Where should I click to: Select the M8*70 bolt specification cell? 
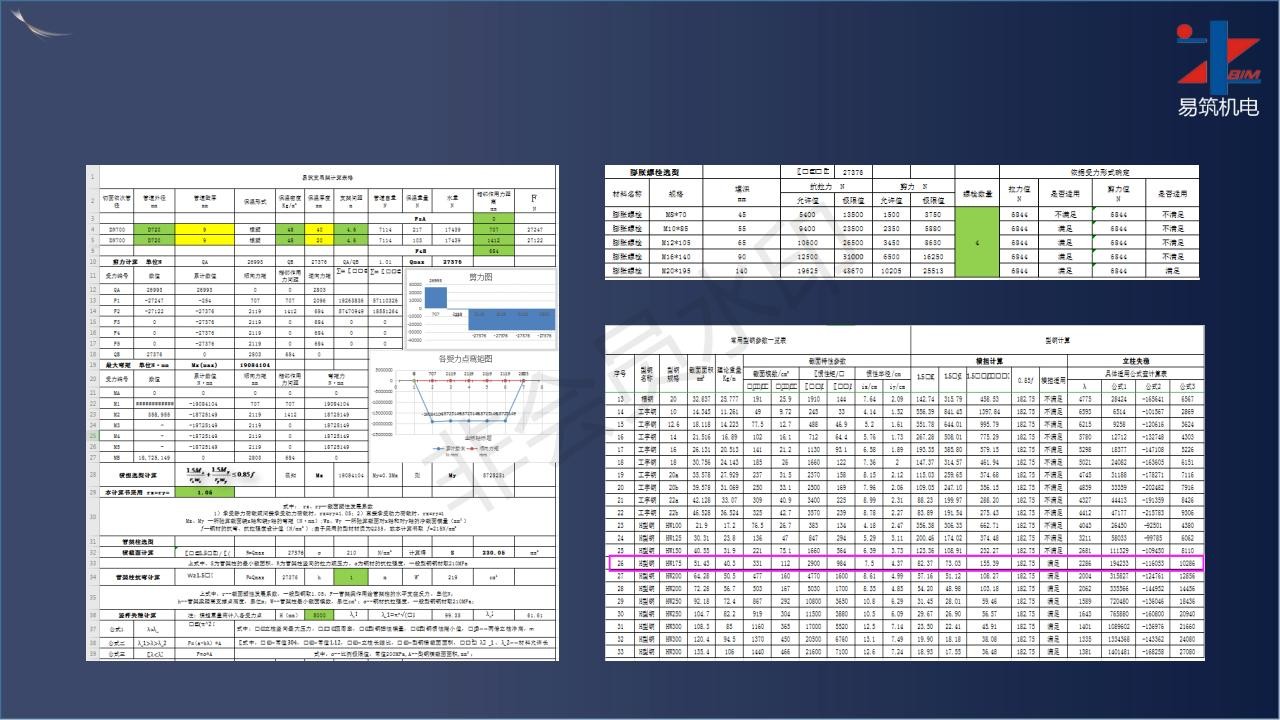[x=675, y=214]
